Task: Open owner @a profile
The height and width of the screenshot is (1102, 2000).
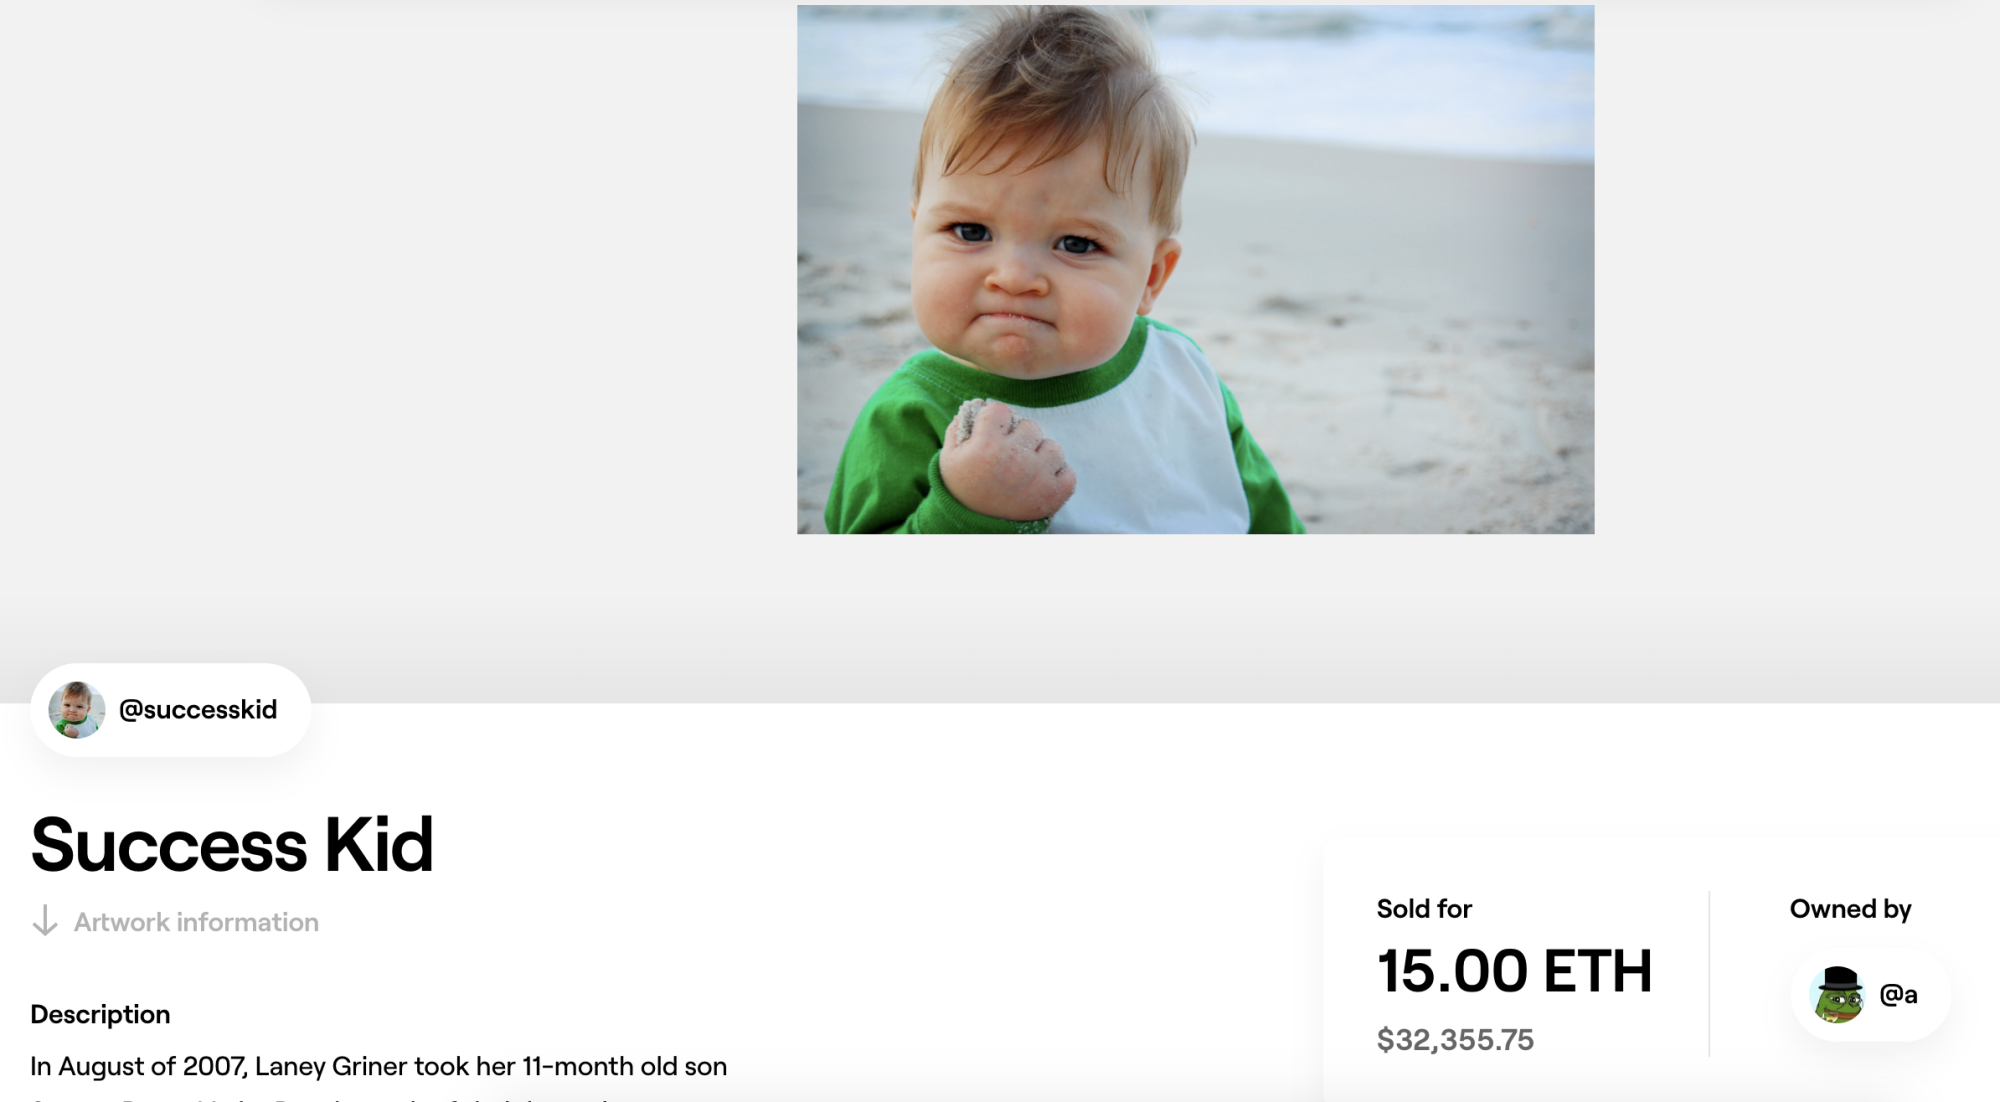Action: (x=1898, y=995)
